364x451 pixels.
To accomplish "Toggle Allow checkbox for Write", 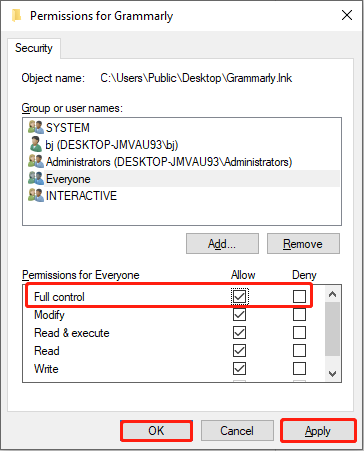I will (239, 369).
